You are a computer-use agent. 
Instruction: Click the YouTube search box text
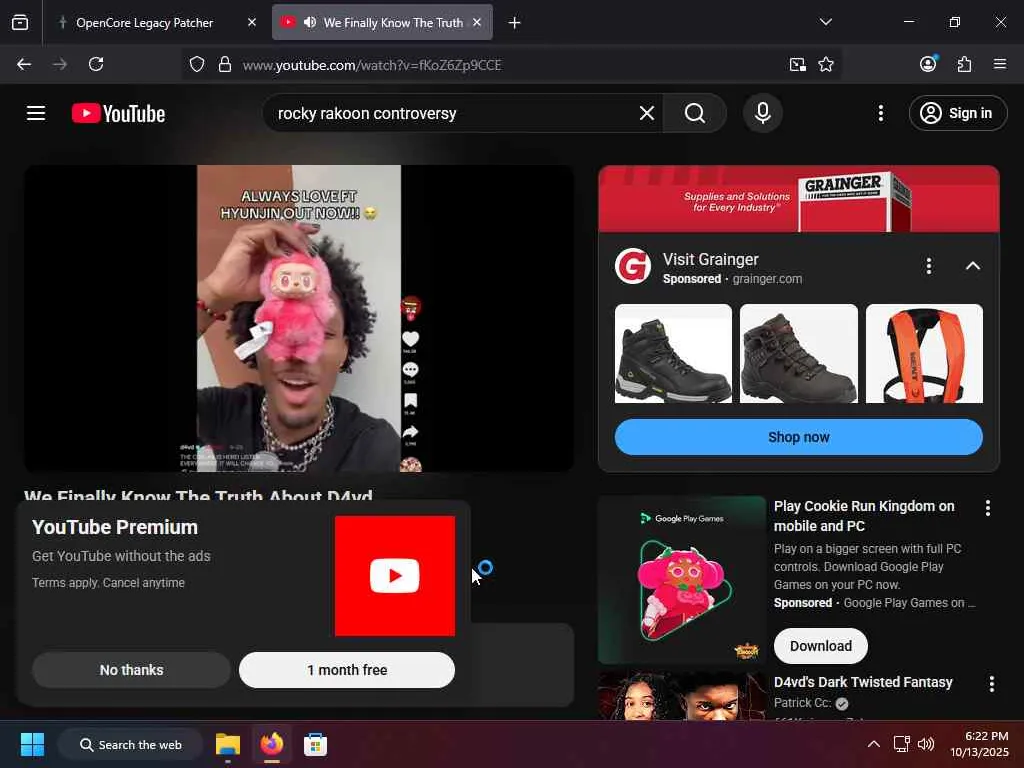tap(367, 113)
